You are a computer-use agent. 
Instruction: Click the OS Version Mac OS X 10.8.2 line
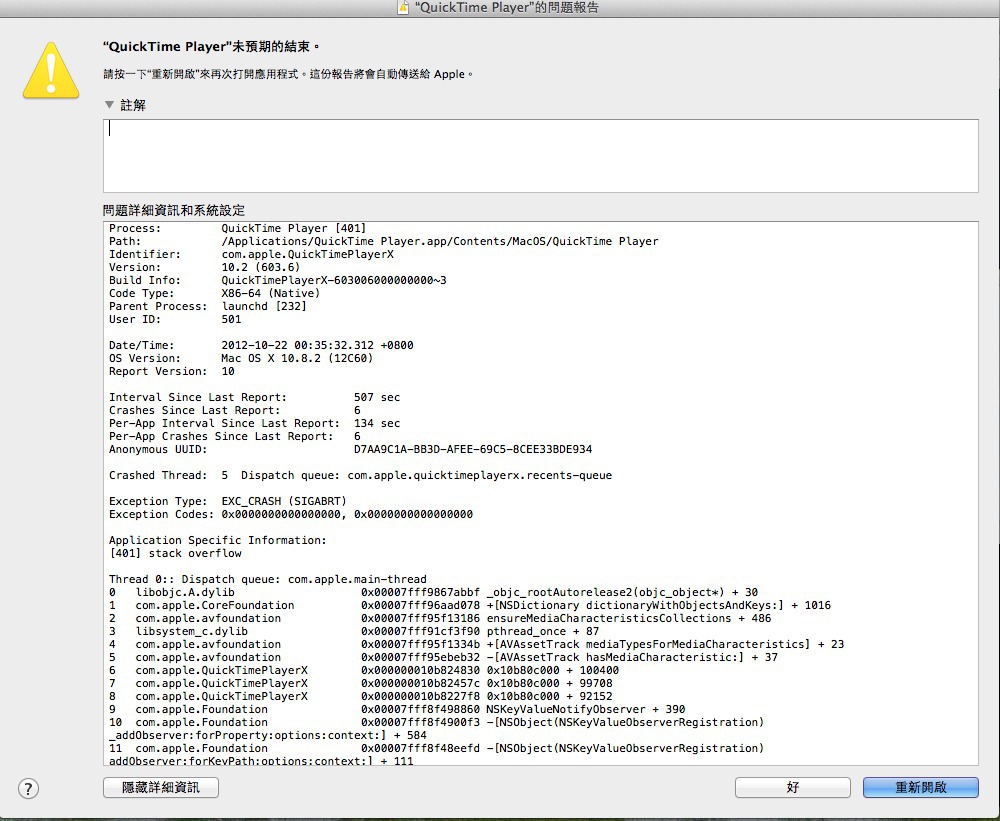[241, 359]
